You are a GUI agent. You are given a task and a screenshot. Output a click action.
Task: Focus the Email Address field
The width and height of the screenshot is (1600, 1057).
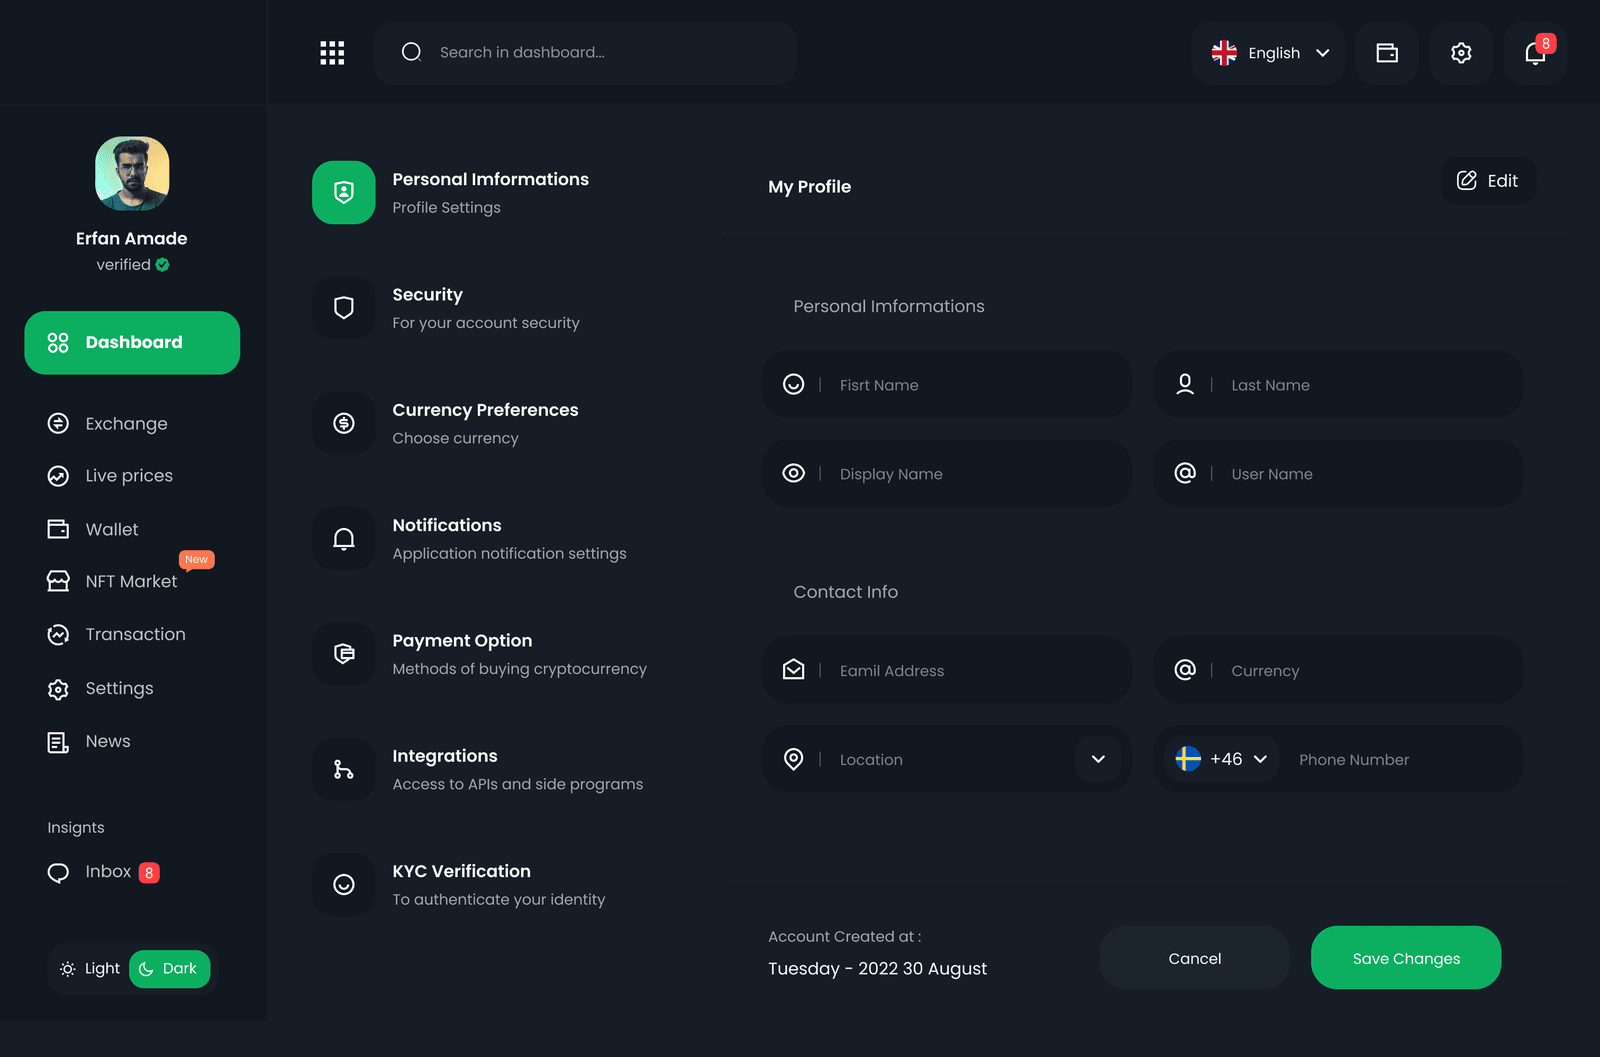tap(947, 670)
